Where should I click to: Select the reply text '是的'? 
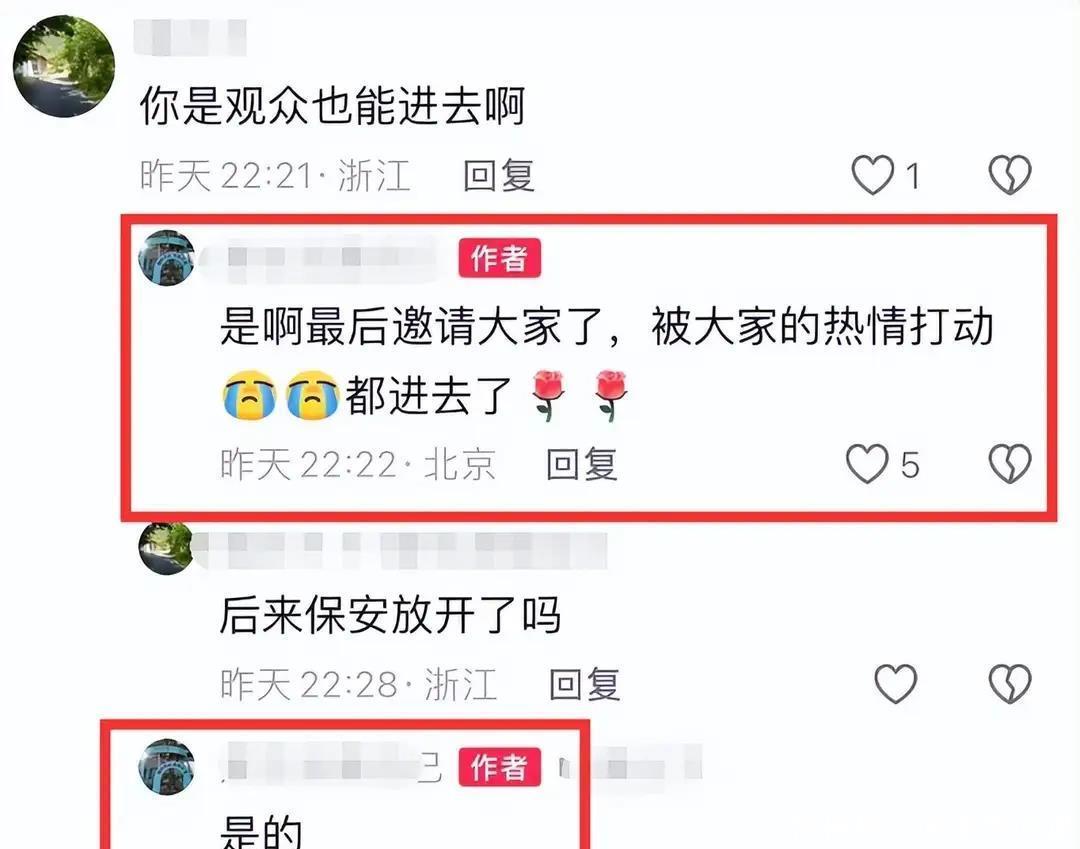click(261, 832)
